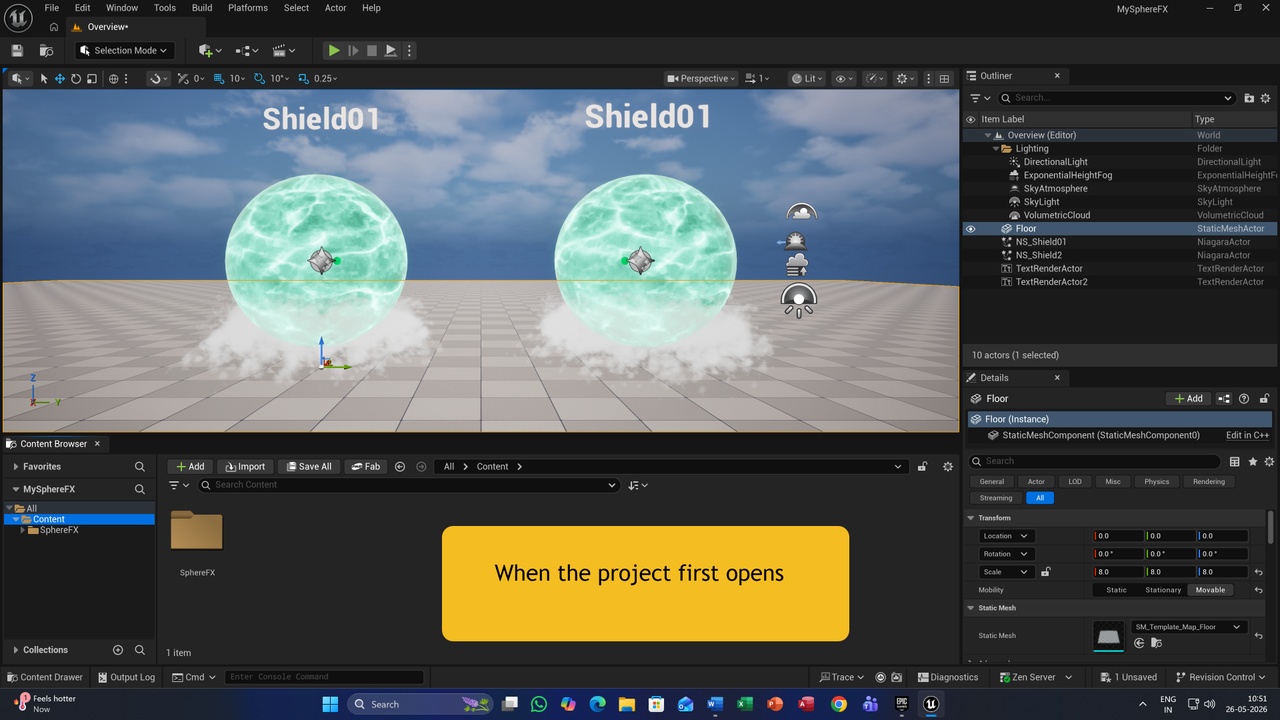Open the play options three-dot menu
Viewport: 1280px width, 720px height.
point(409,50)
